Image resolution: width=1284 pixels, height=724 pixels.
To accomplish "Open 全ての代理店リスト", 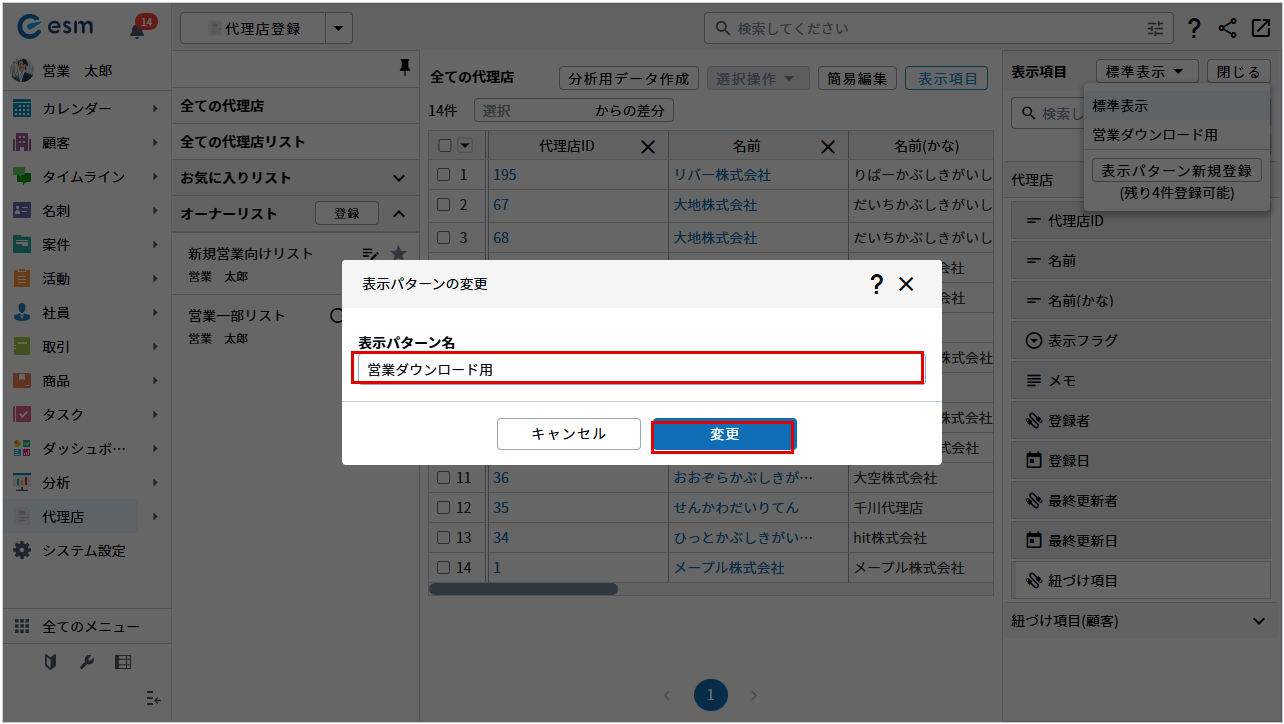I will [x=243, y=142].
